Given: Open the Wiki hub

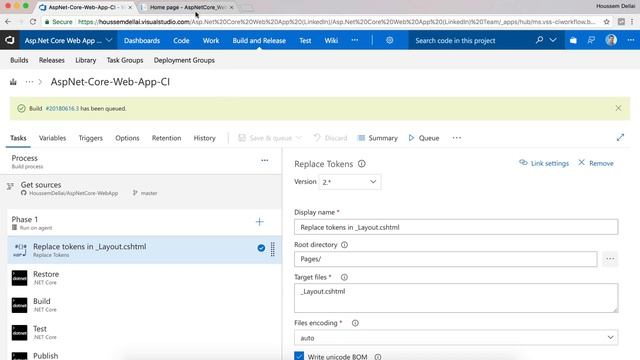Looking at the screenshot, I should coord(331,40).
